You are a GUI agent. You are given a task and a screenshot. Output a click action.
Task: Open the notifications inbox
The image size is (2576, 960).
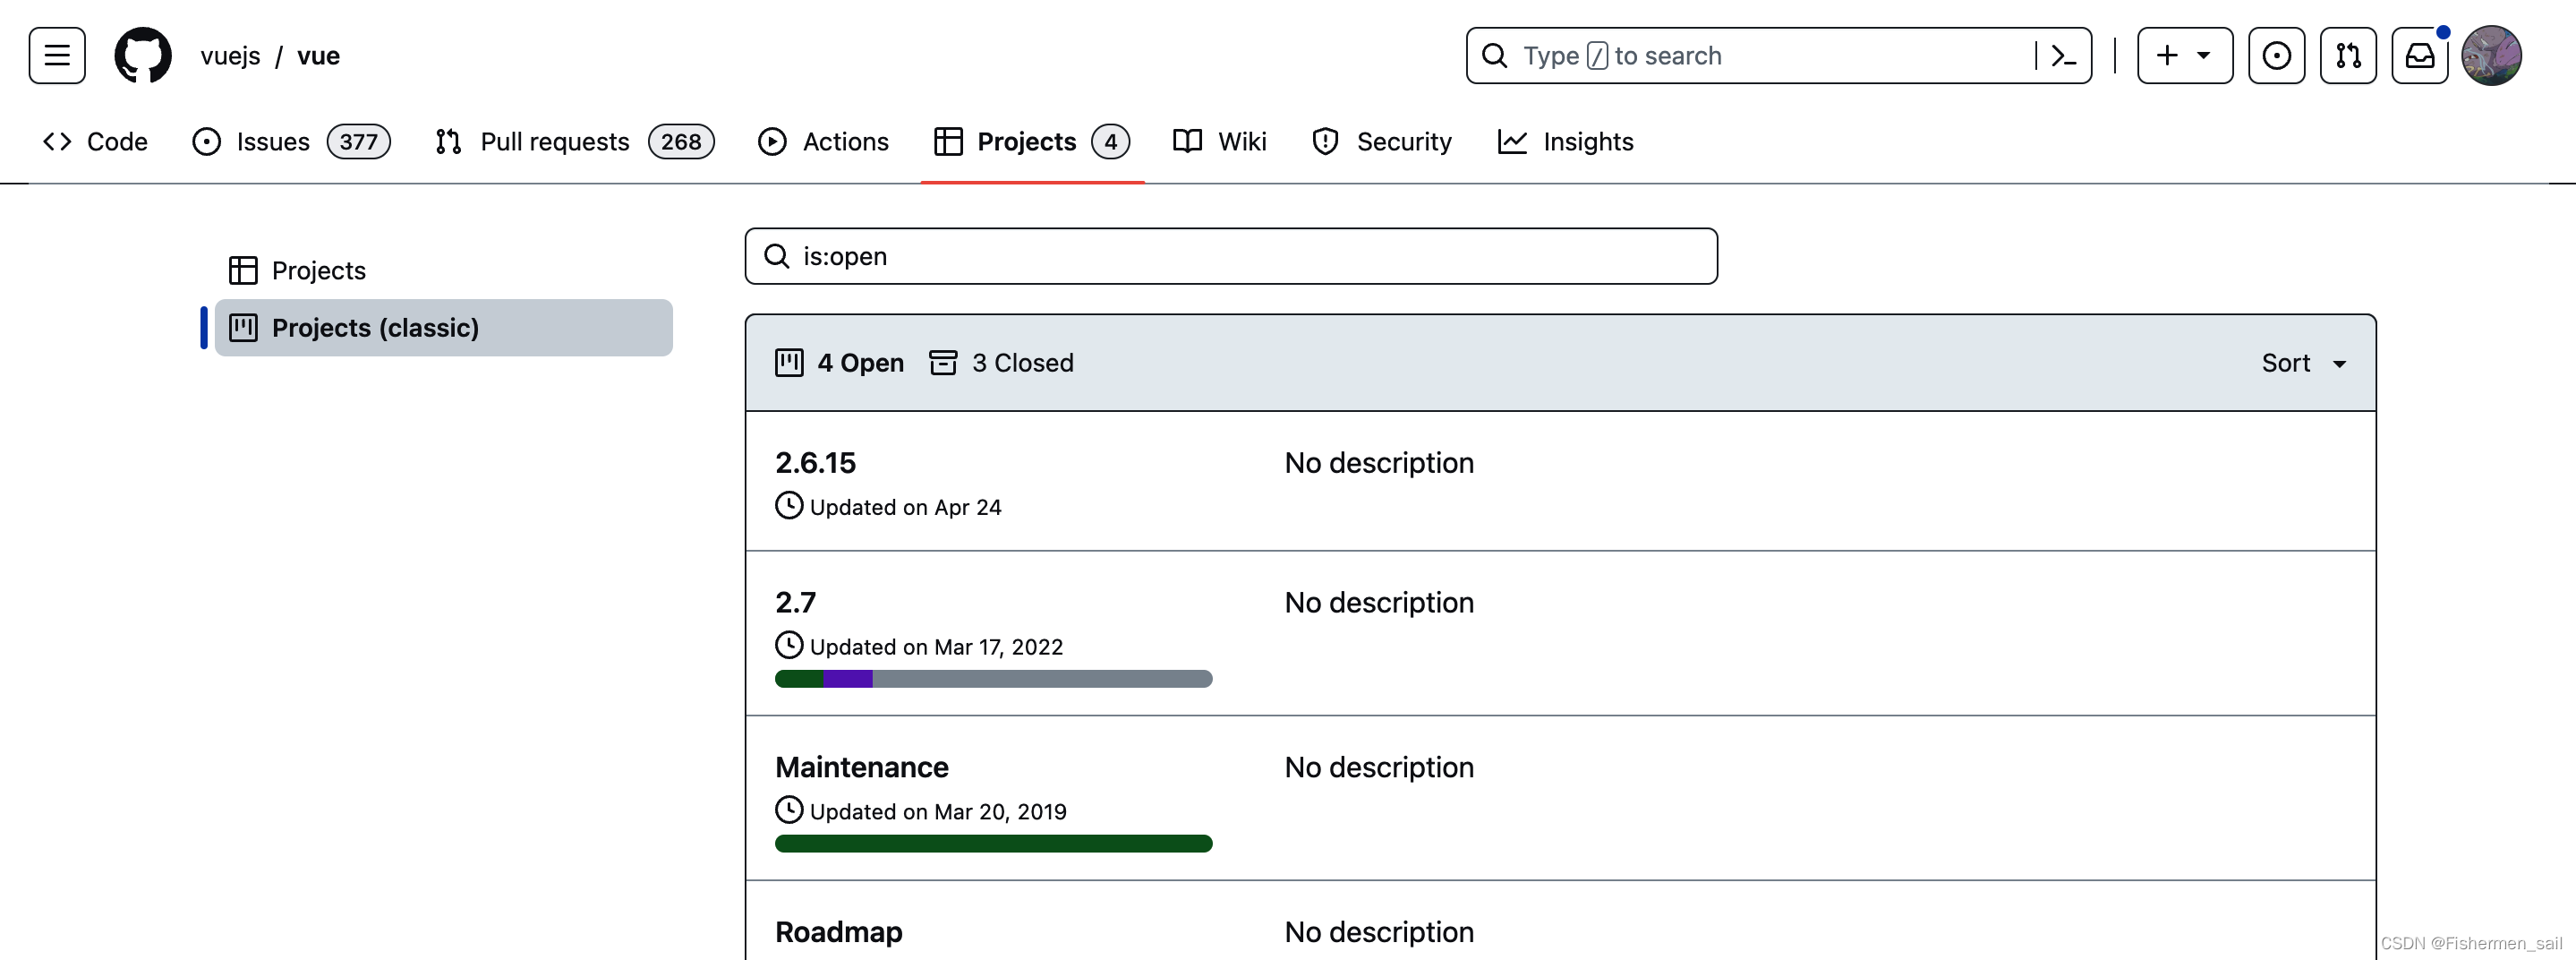pos(2419,55)
